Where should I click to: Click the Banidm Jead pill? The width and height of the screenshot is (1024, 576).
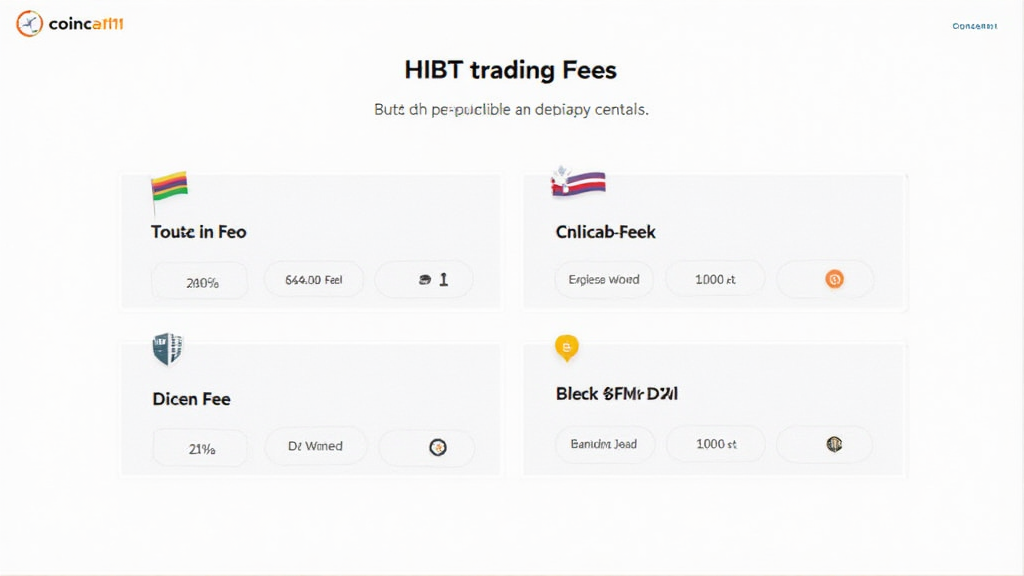pyautogui.click(x=604, y=443)
